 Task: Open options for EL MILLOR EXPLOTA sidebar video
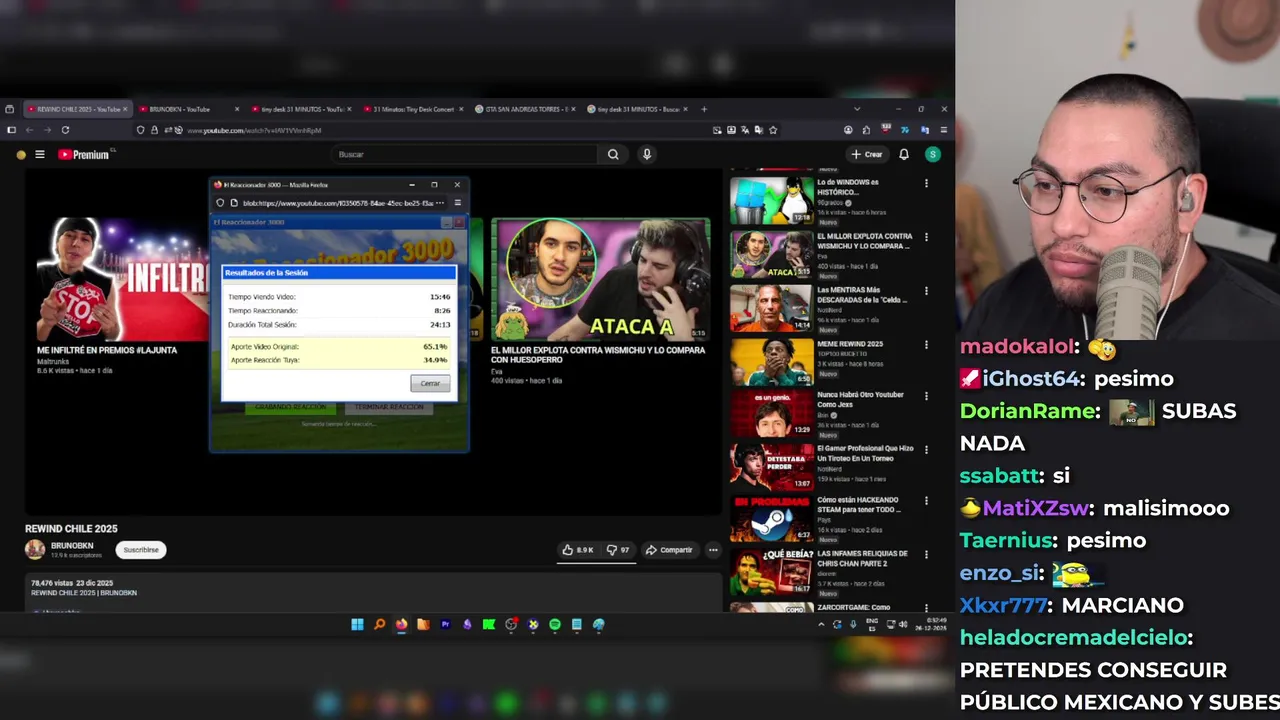click(x=926, y=238)
